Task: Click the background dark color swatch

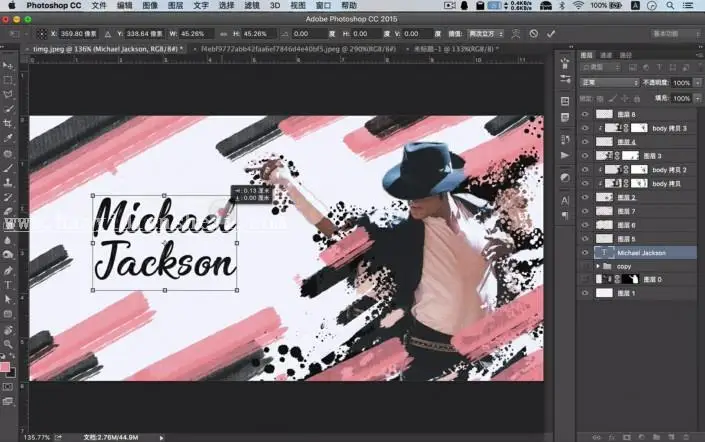Action: tap(12, 373)
